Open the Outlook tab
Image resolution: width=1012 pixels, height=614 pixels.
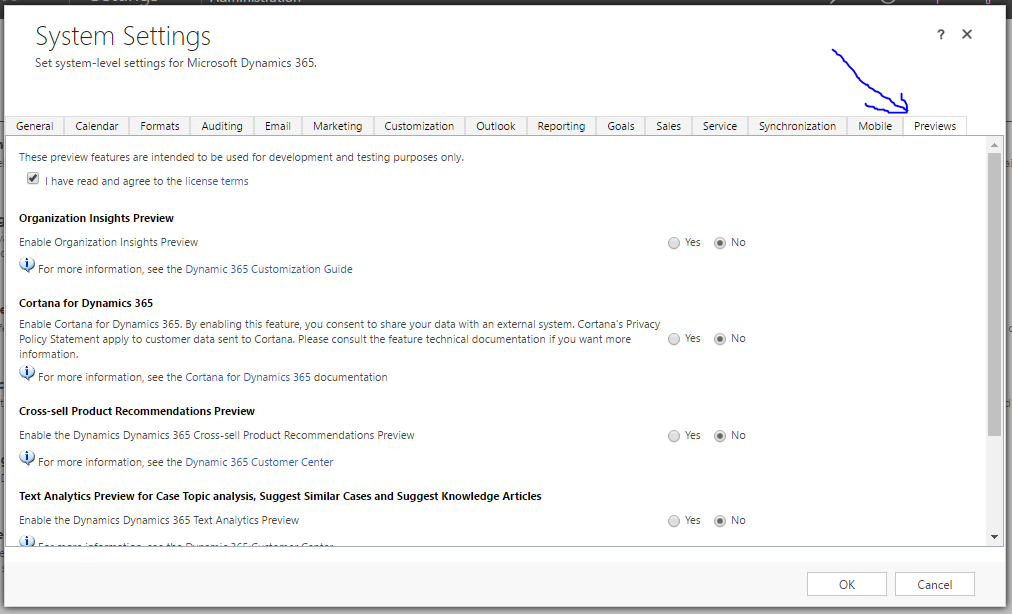click(x=496, y=126)
